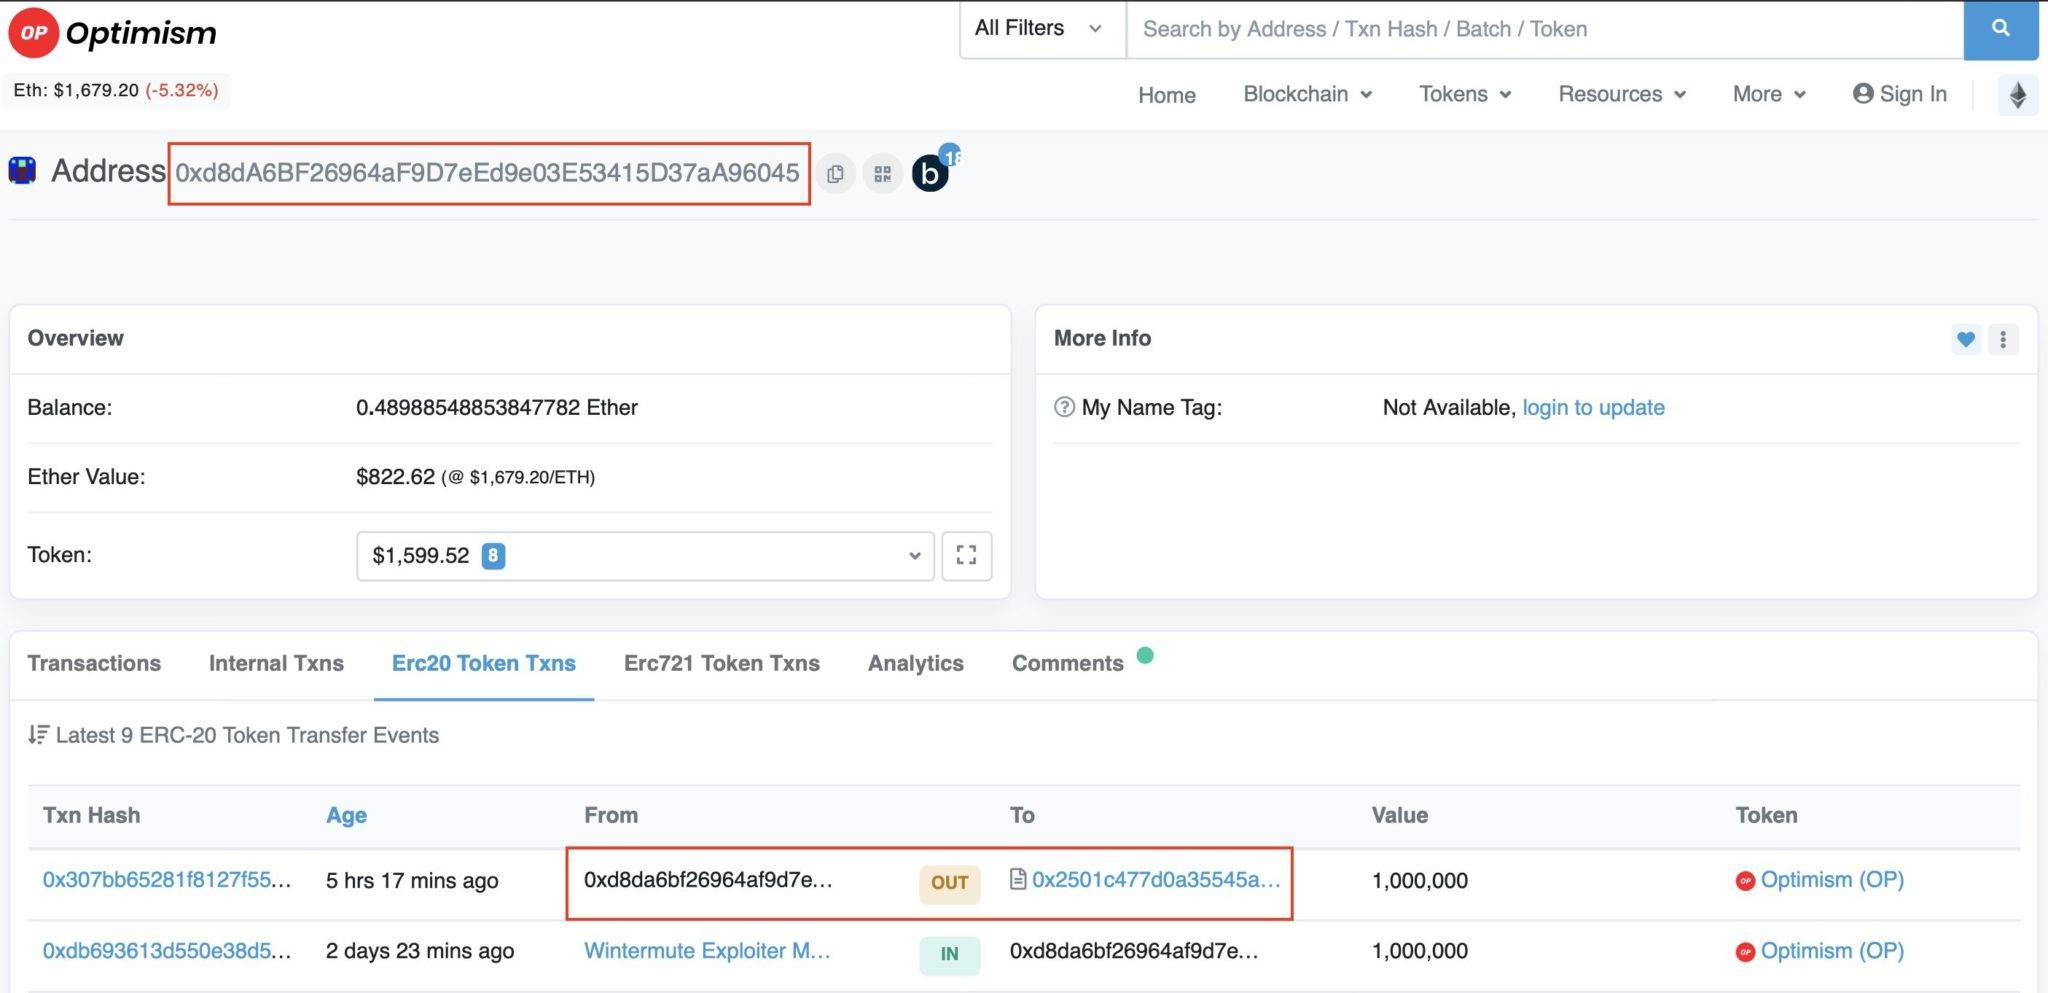Click the Ether Value $822.62 text

click(395, 477)
